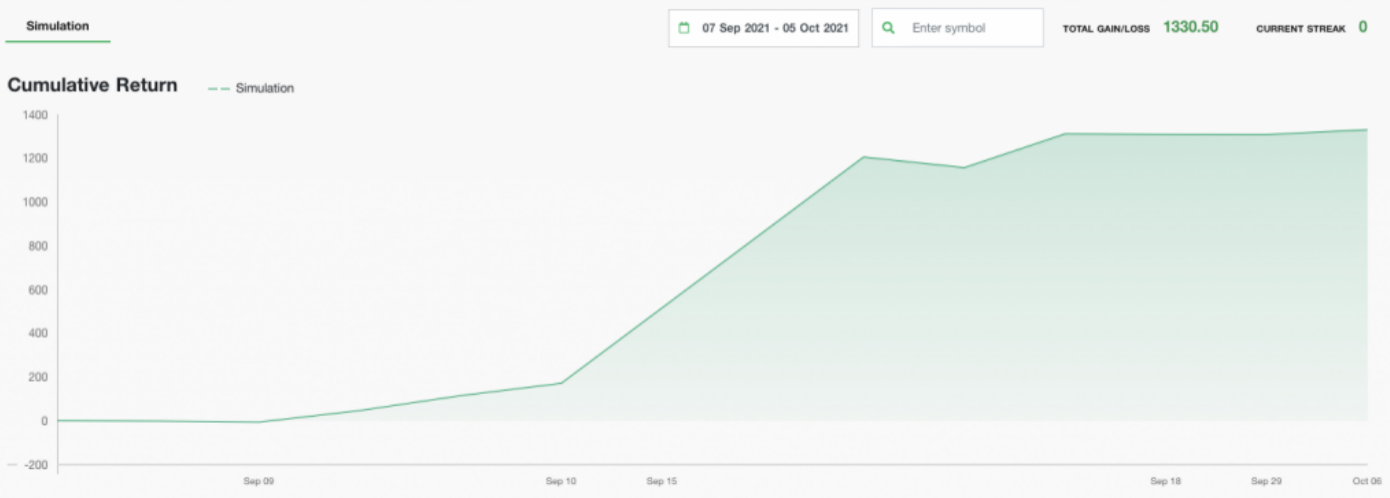The height and width of the screenshot is (498, 1390).
Task: Click the magnifier search icon
Action: tap(888, 28)
